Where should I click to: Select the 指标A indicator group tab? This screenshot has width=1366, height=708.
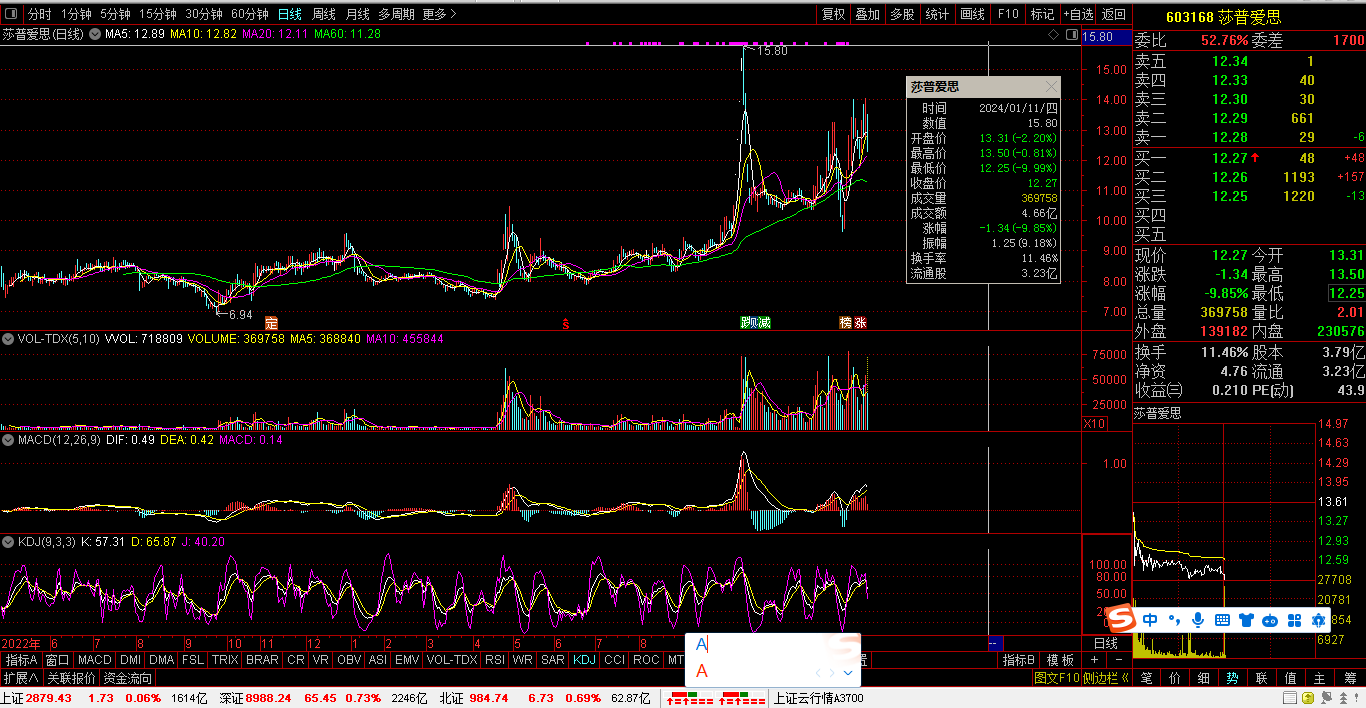tap(21, 660)
